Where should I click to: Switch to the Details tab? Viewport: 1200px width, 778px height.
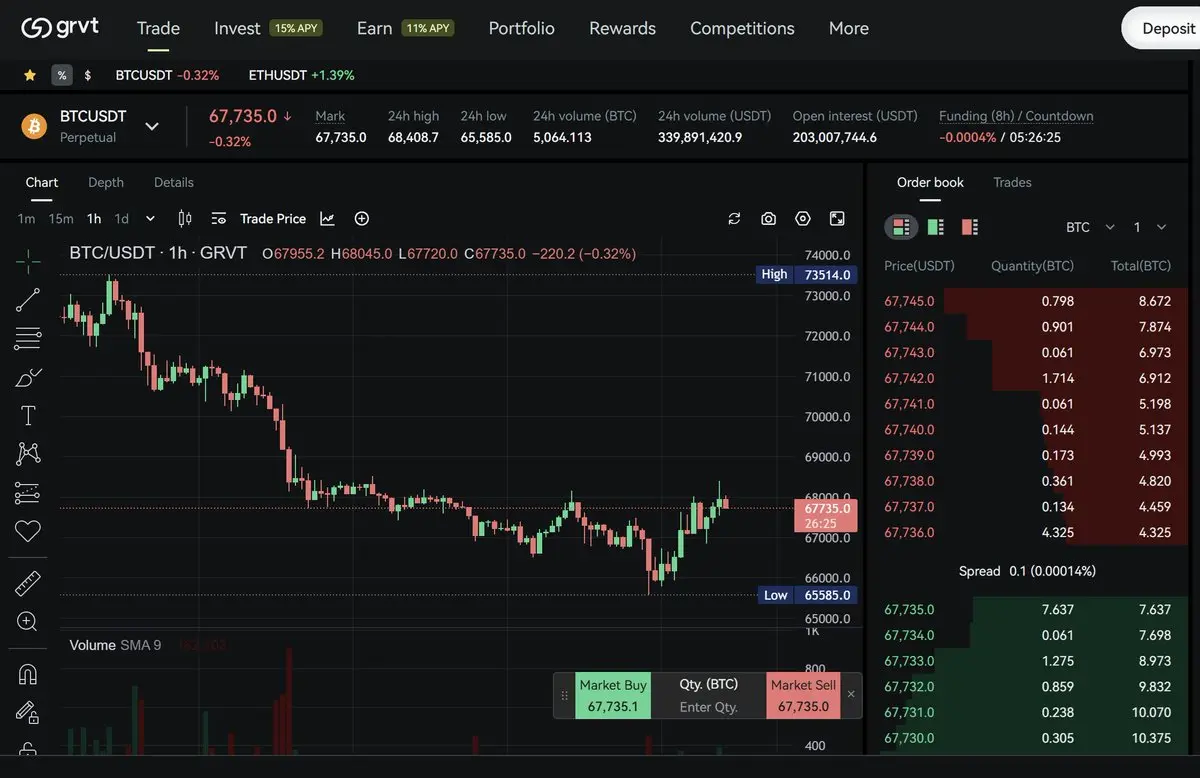[x=174, y=182]
